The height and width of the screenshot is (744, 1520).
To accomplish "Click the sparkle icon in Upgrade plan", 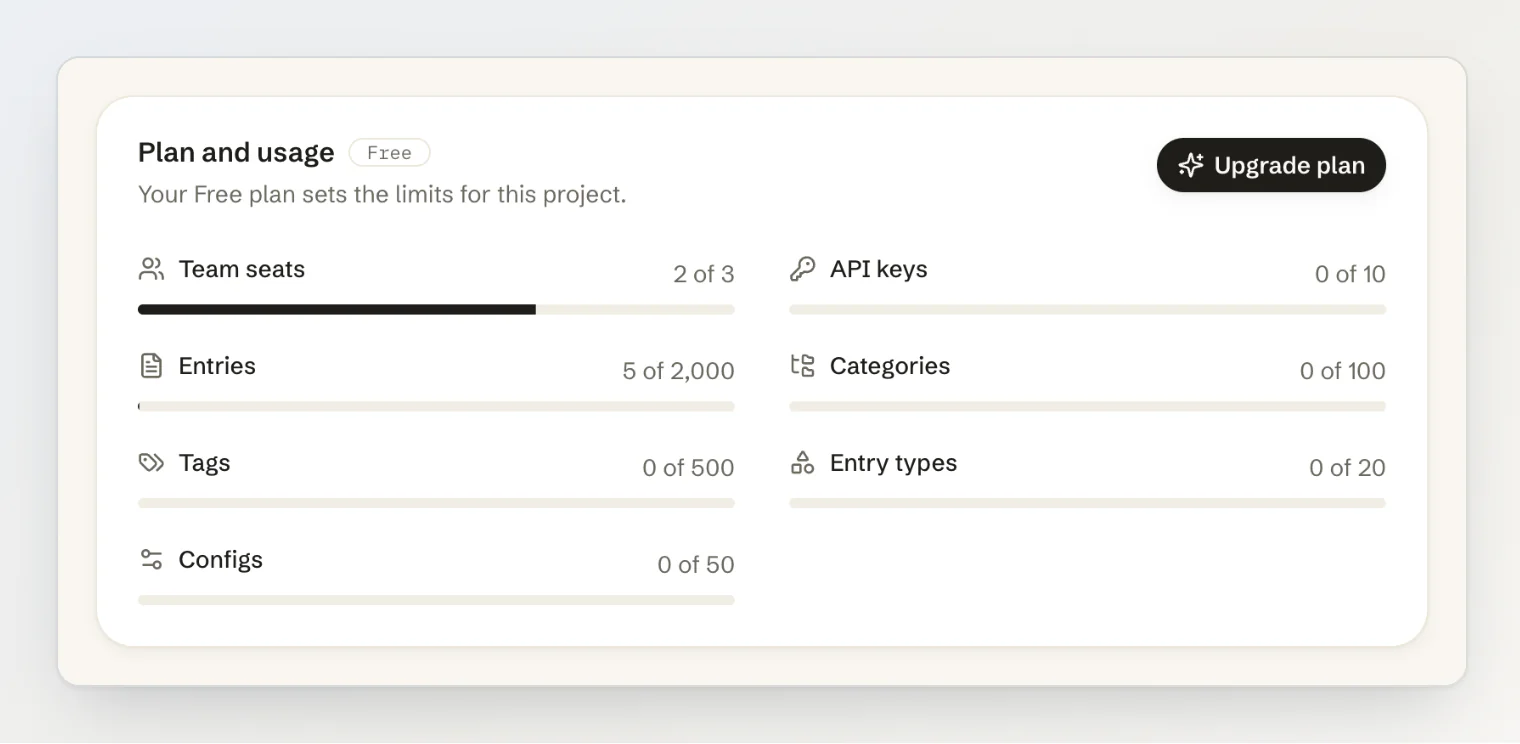I will coord(1190,165).
